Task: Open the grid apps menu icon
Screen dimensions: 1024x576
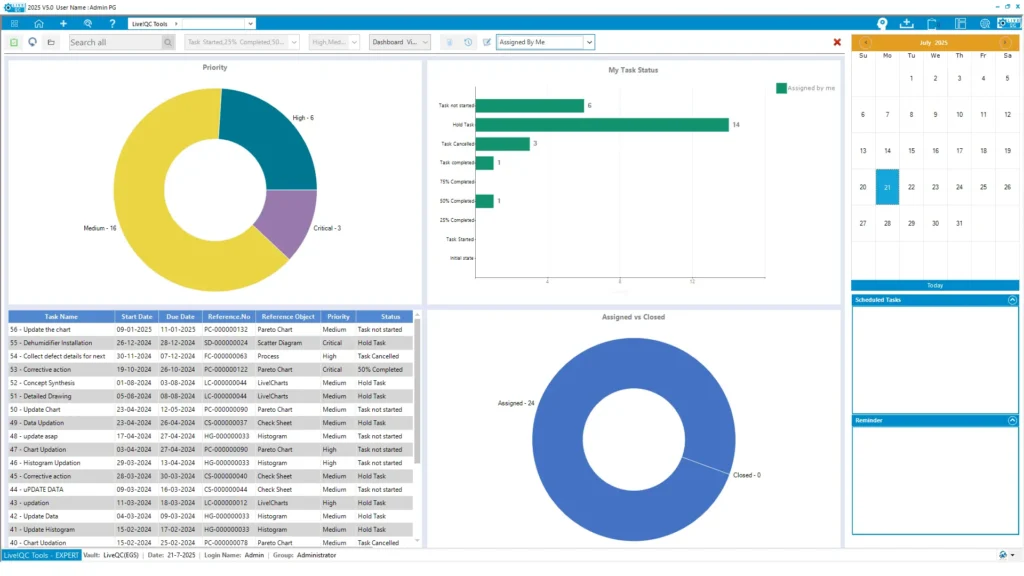Action: click(14, 24)
